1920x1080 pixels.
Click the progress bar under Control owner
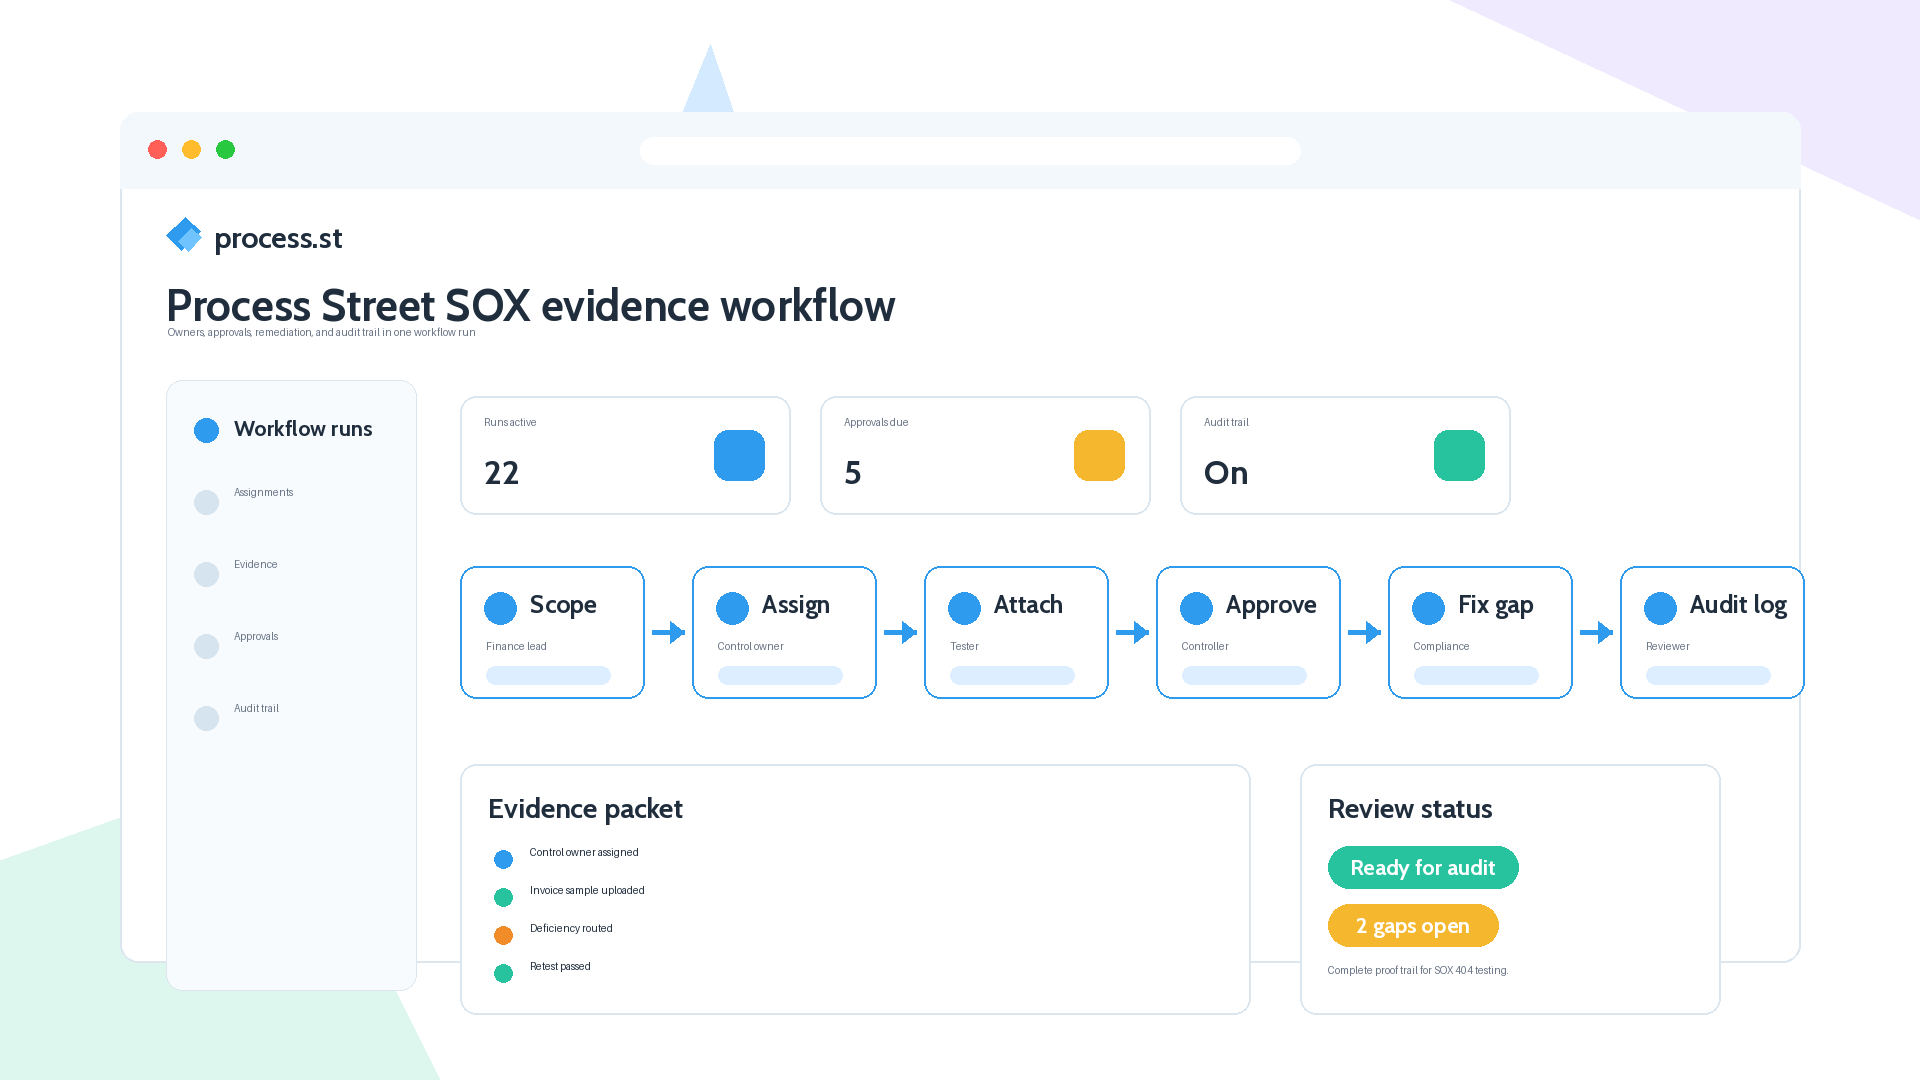(x=780, y=675)
